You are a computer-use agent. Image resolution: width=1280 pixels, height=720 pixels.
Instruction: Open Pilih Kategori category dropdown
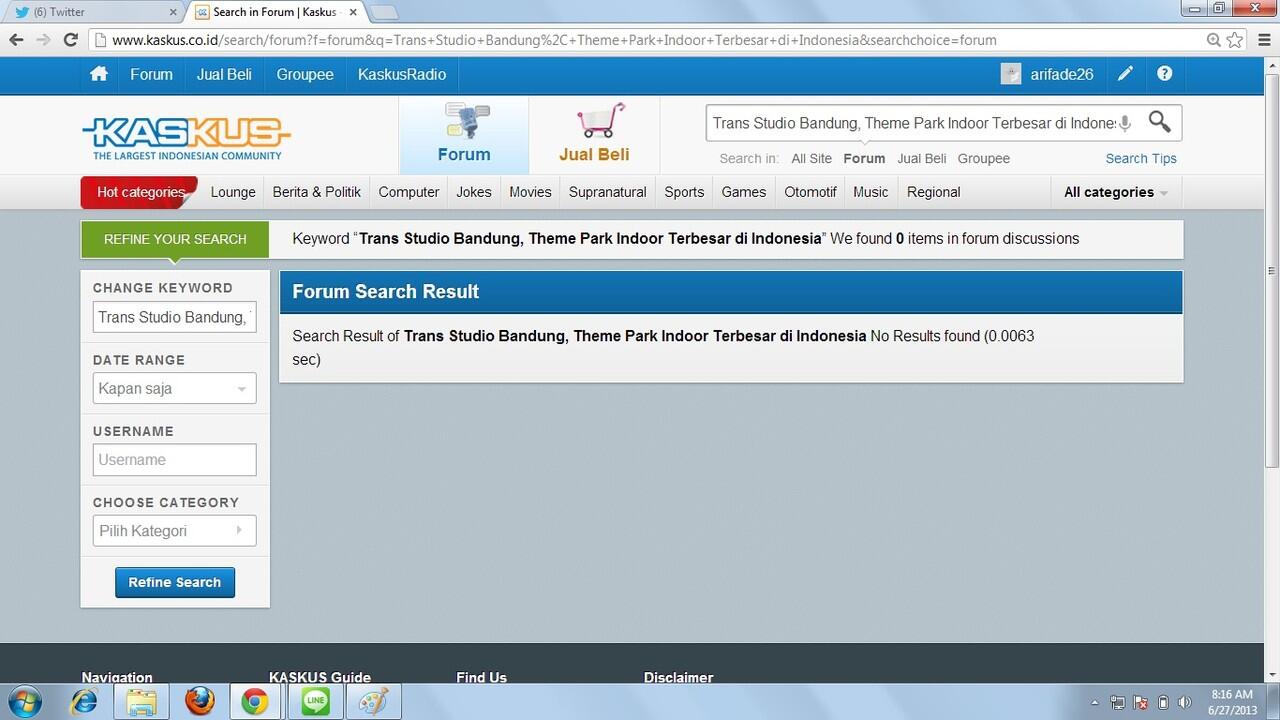tap(174, 531)
